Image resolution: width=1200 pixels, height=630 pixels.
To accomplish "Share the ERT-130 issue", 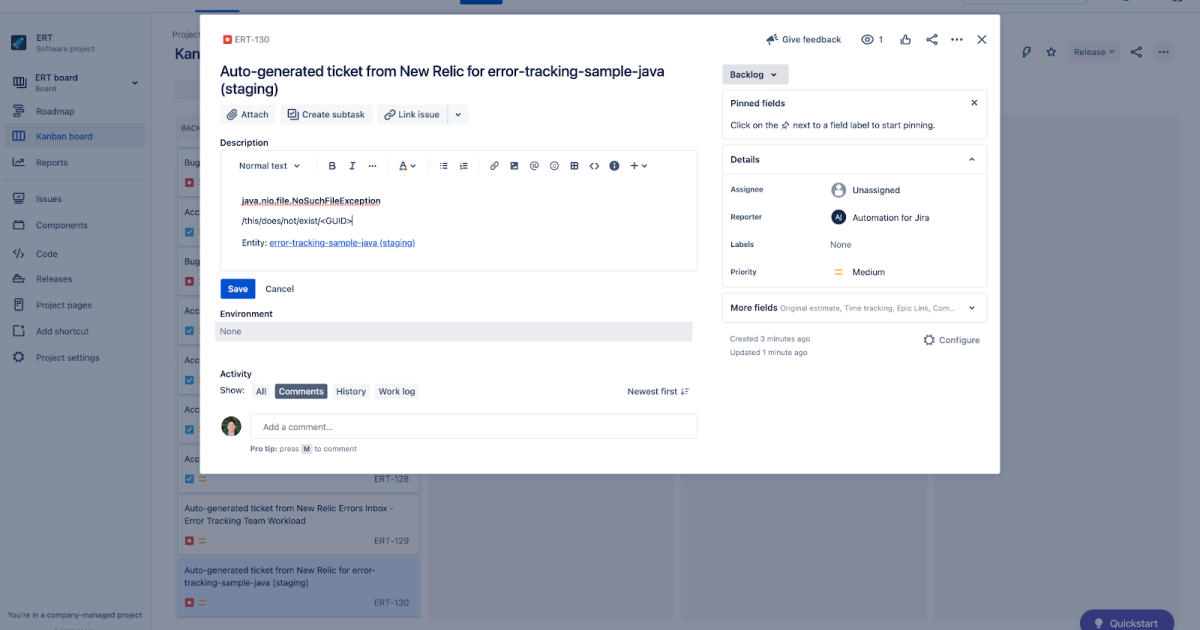I will [x=931, y=39].
